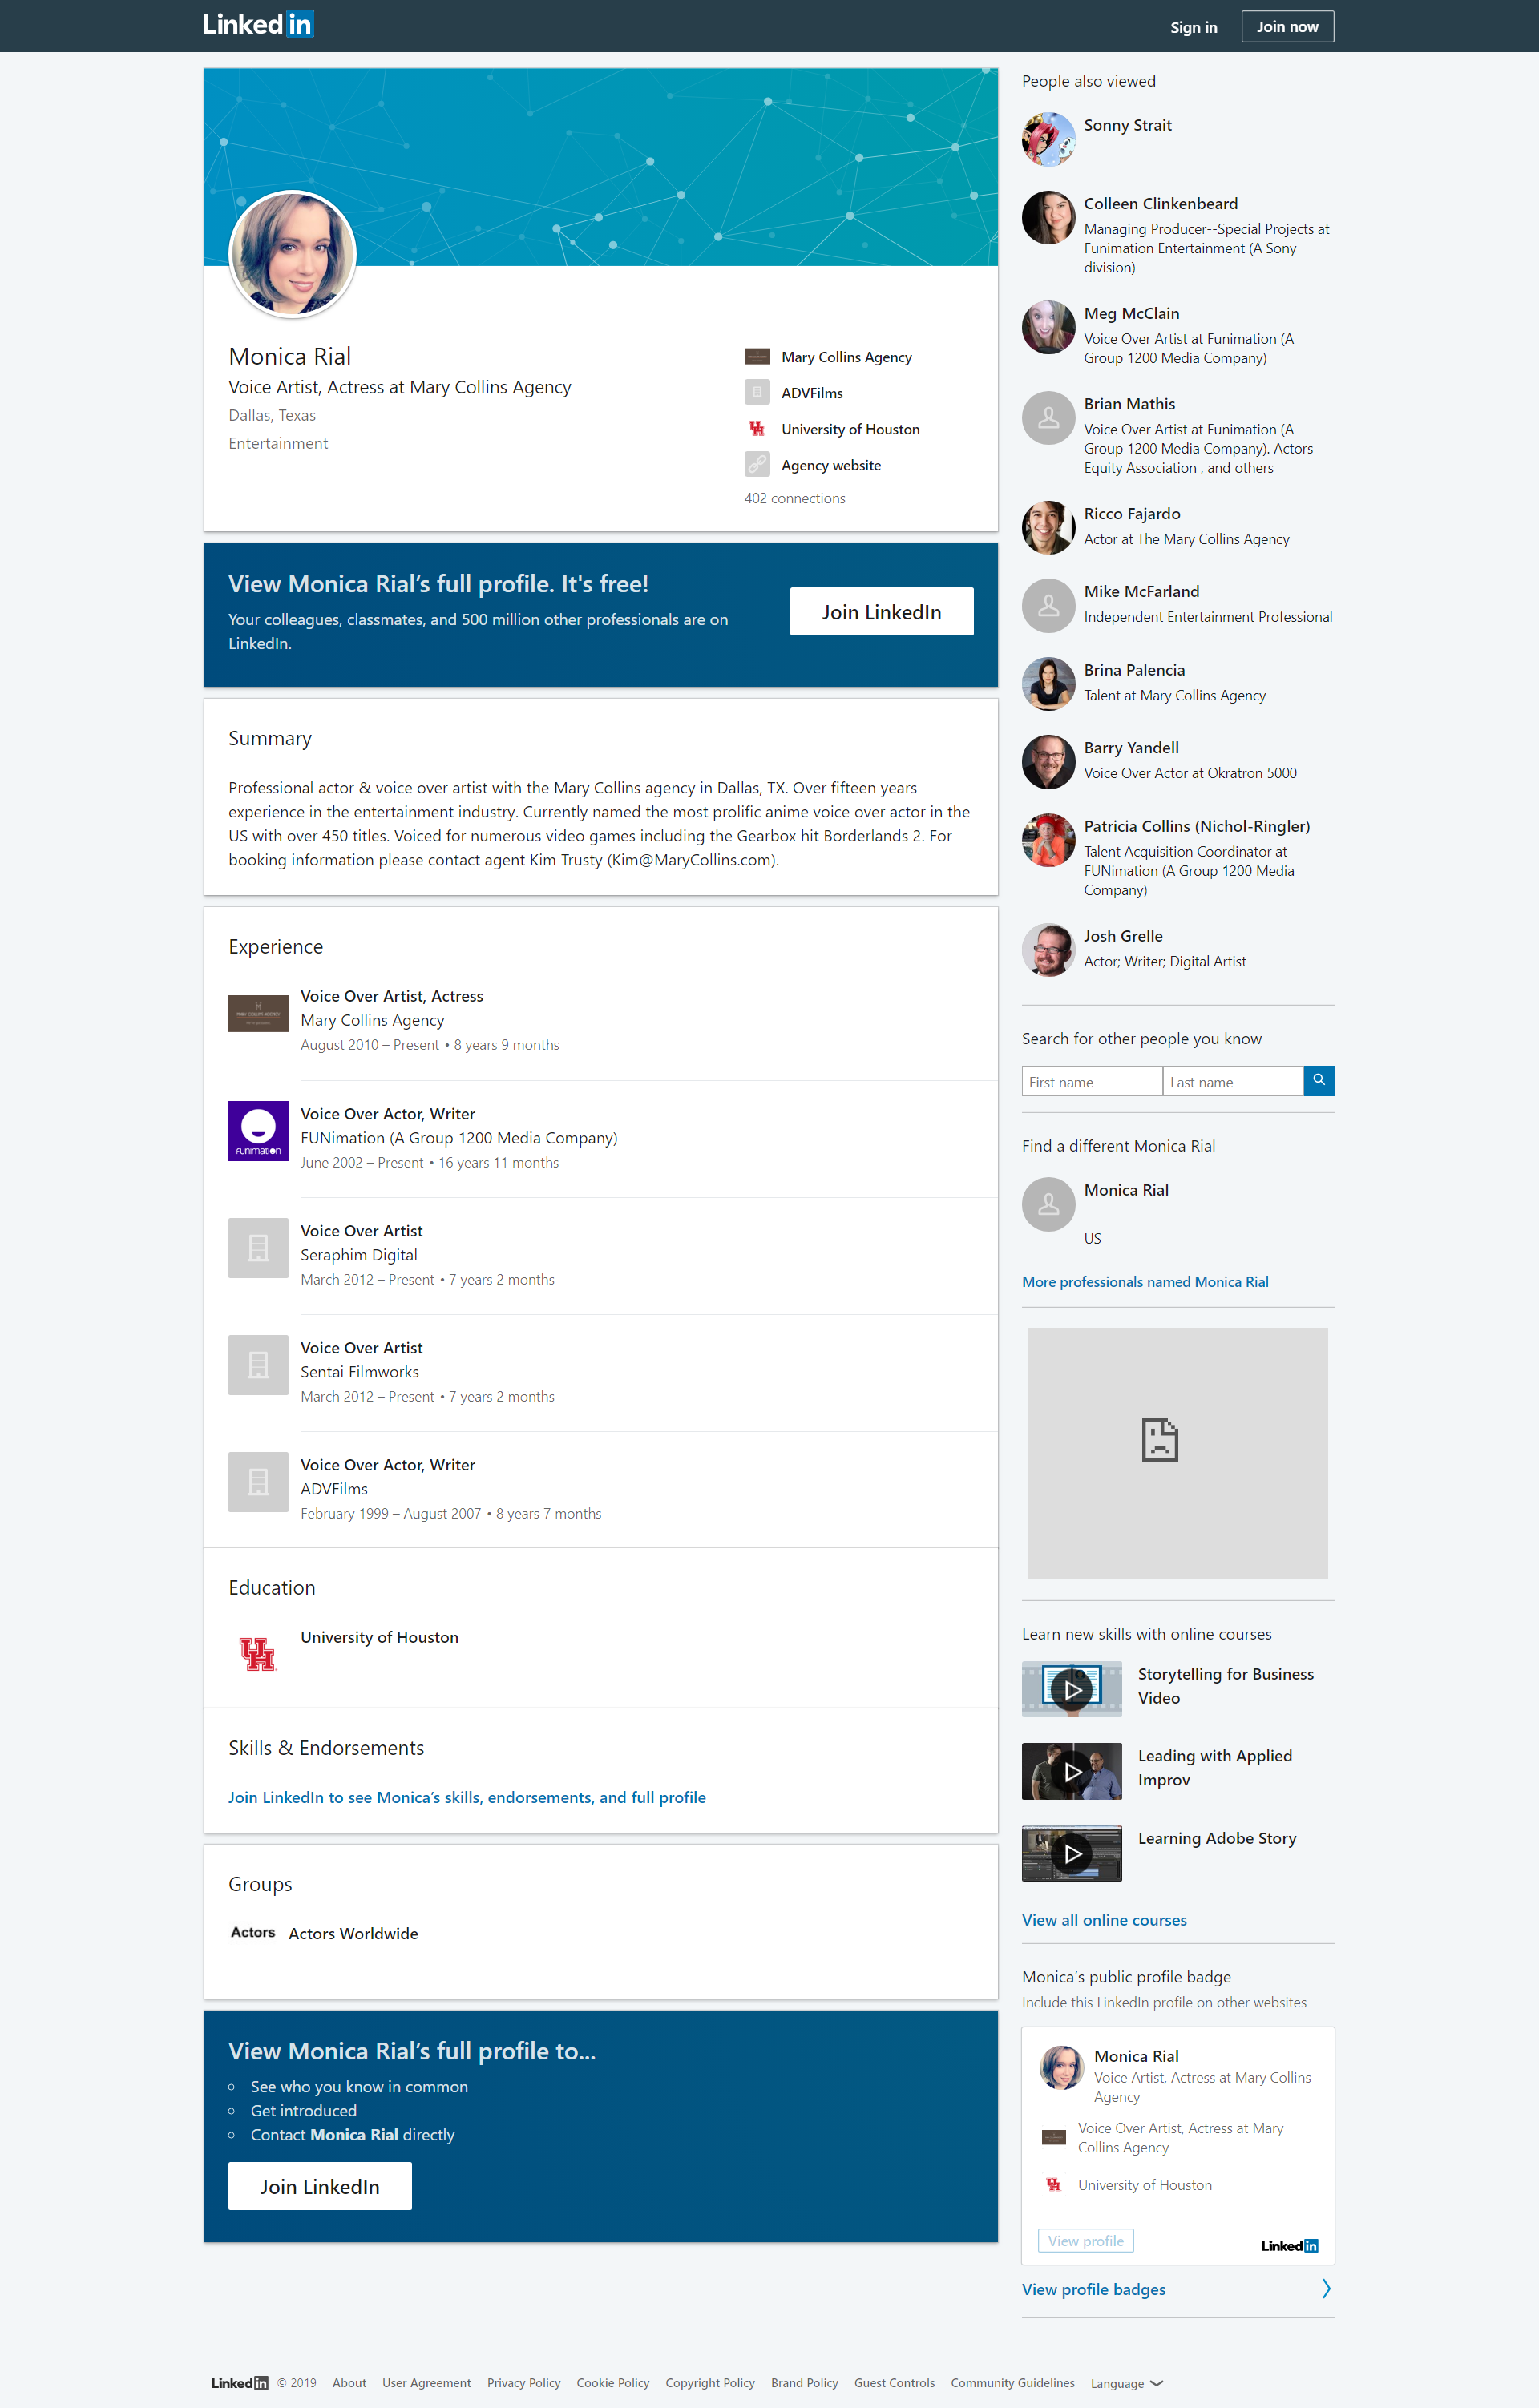Open Sonny Strait's avatar
This screenshot has width=1539, height=2408.
(x=1048, y=139)
